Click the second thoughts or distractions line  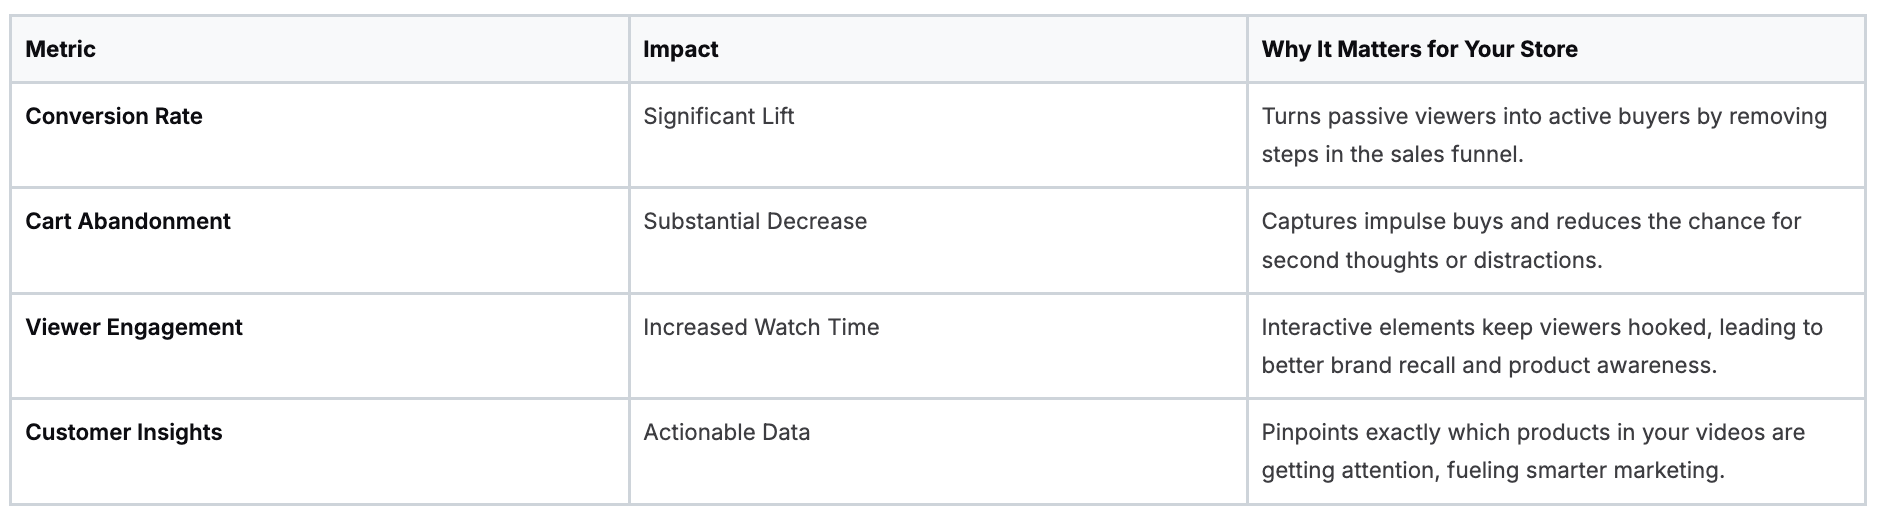1431,260
